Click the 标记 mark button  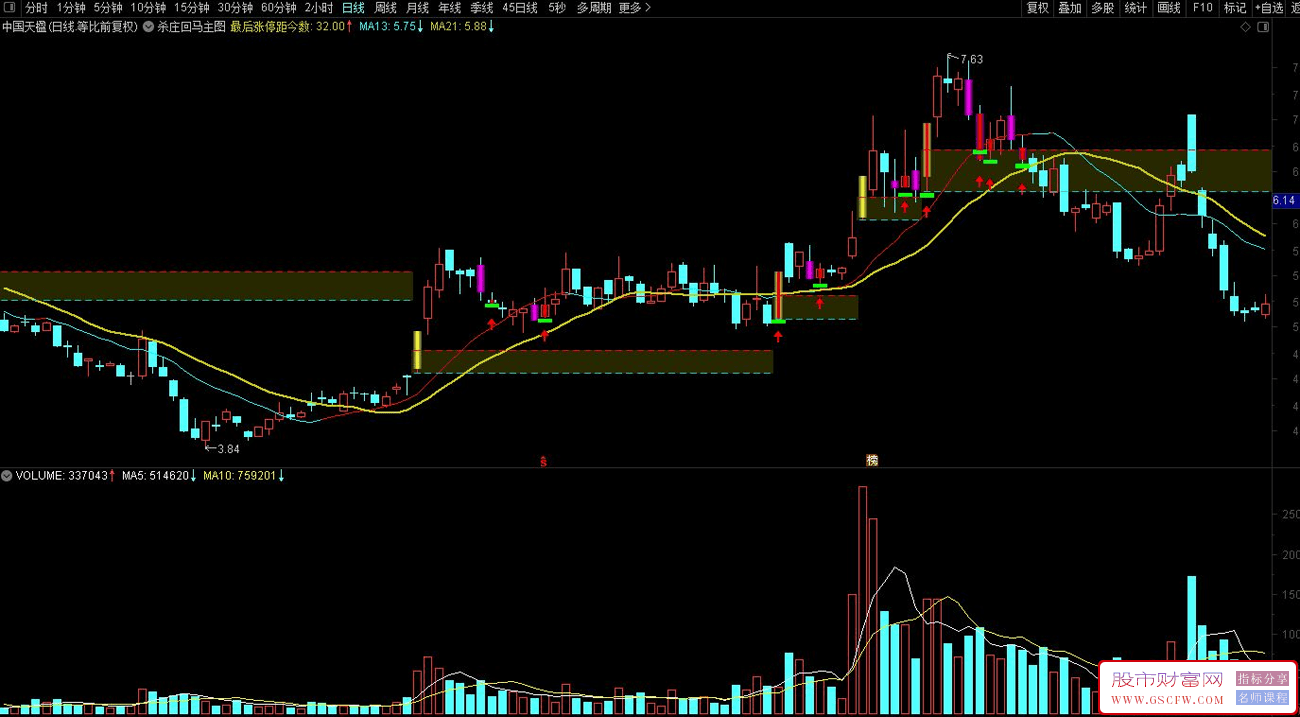(1235, 8)
